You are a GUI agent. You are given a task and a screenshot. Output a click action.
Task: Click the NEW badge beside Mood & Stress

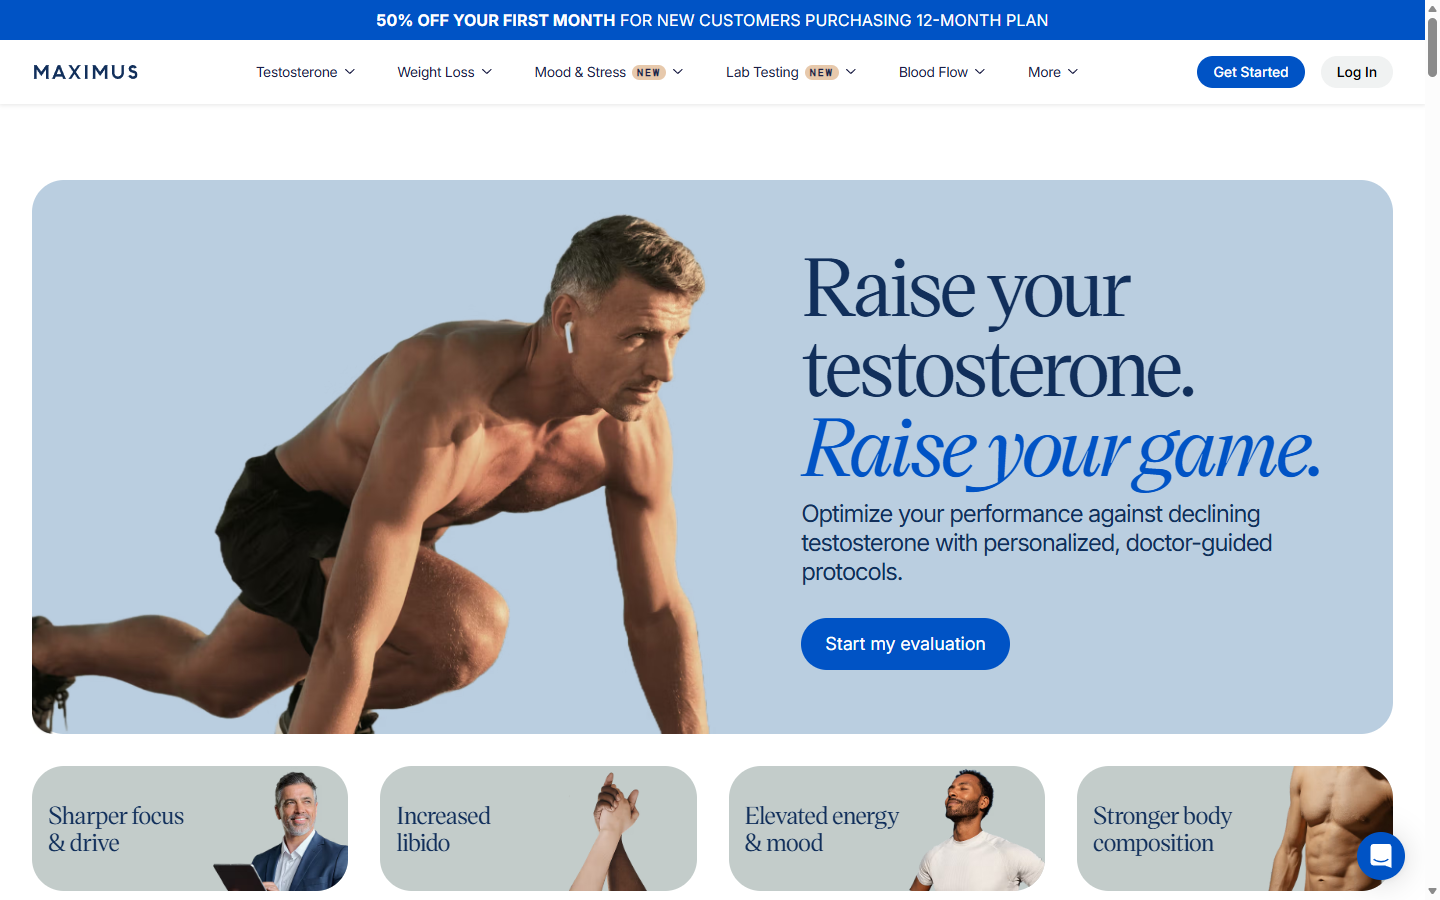pos(649,72)
